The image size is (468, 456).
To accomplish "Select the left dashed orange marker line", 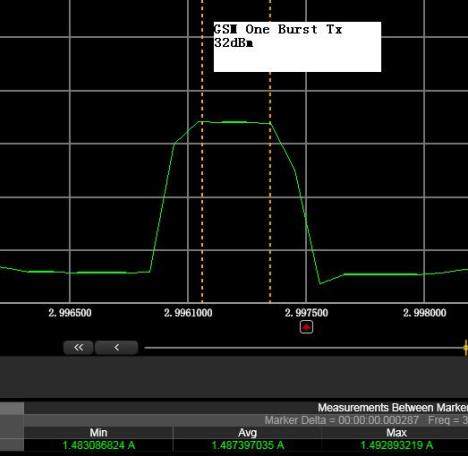I will click(x=202, y=151).
